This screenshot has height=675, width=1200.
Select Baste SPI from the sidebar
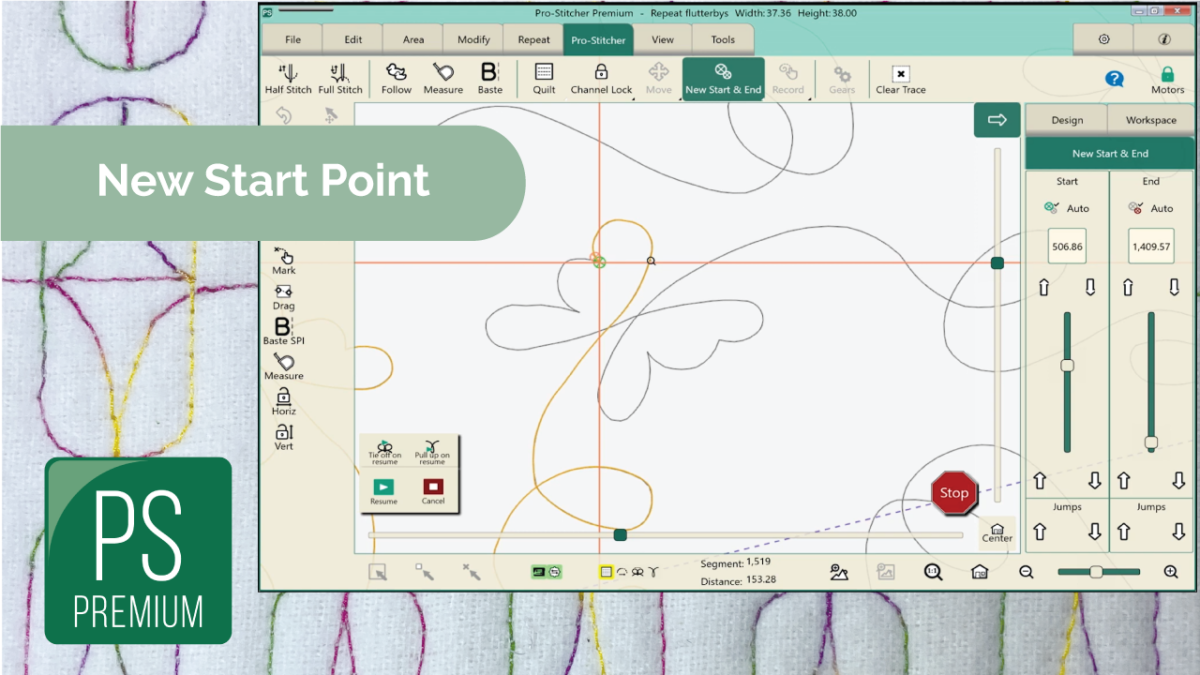(x=283, y=330)
